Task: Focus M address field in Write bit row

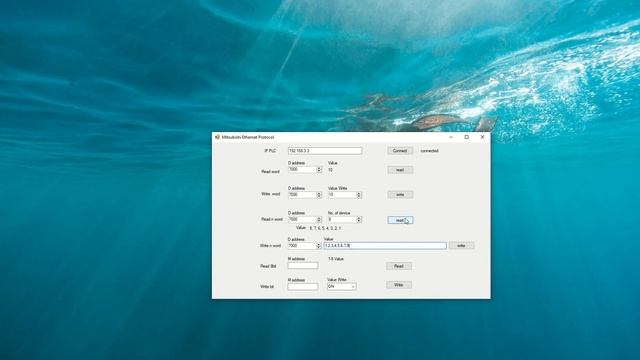Action: tap(303, 287)
